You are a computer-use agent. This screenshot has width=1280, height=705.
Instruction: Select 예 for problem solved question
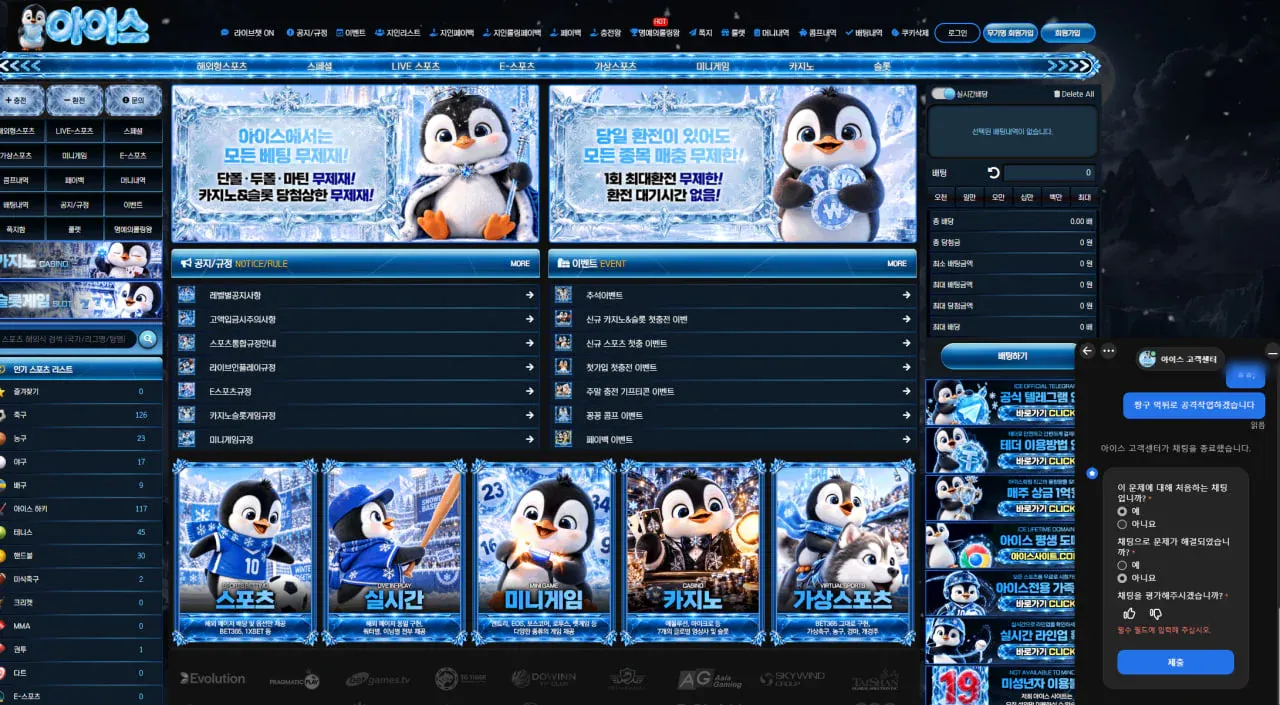point(1122,565)
